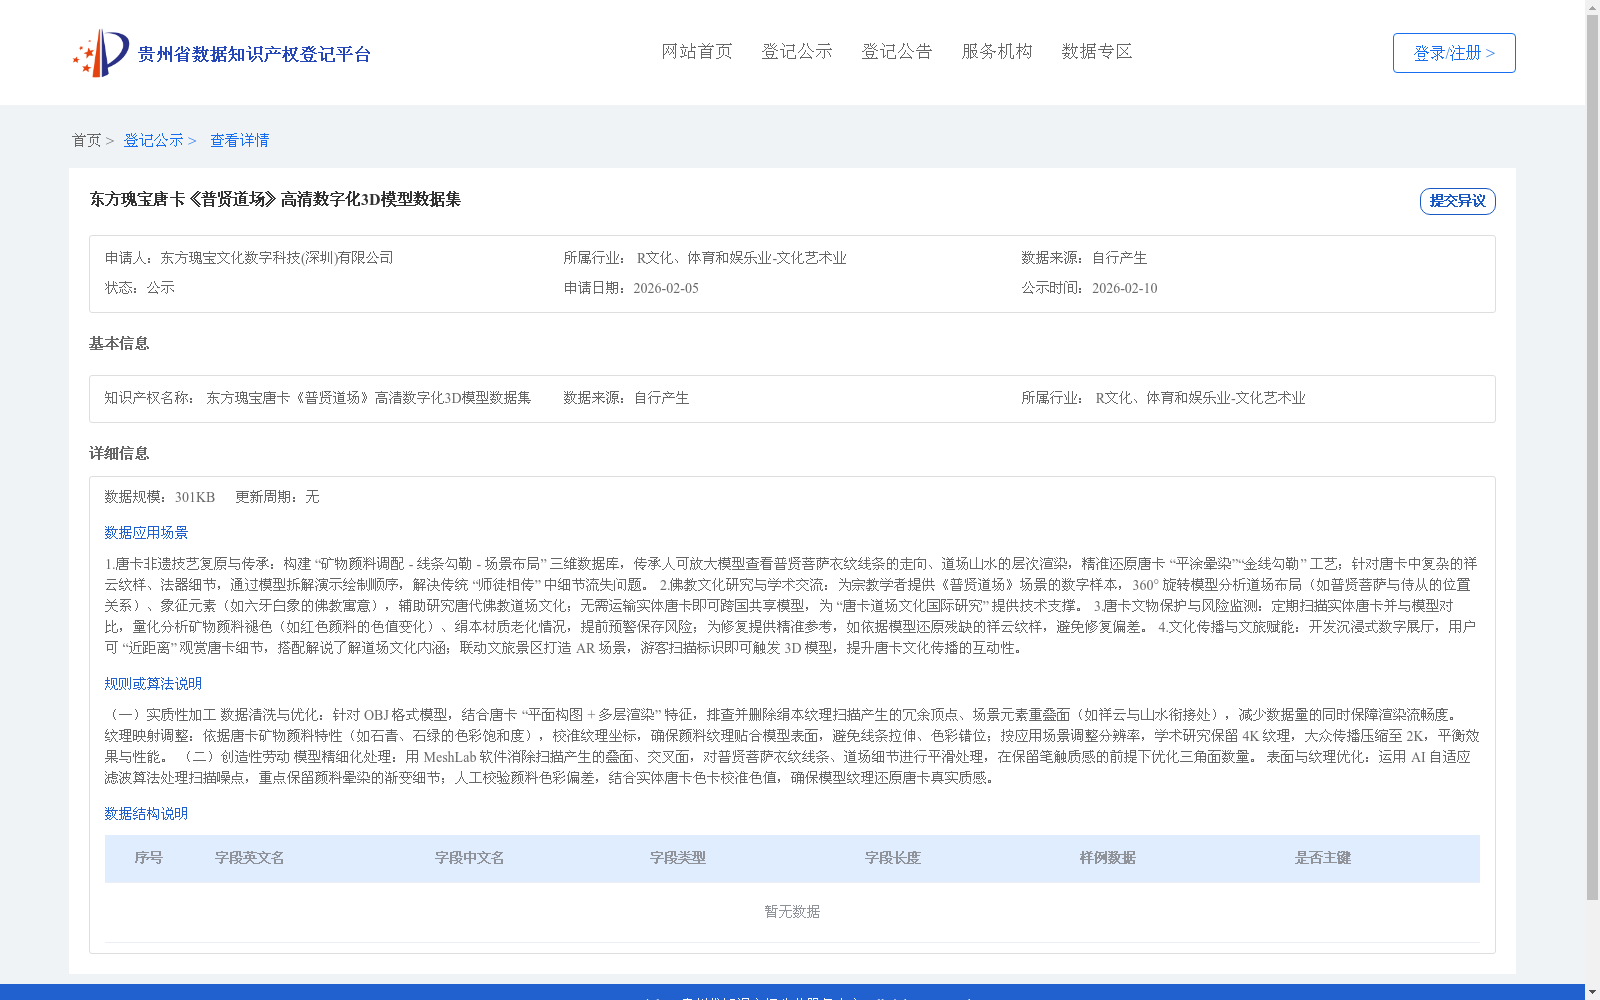
Task: Click 登记公示 breadcrumb link
Action: click(x=153, y=140)
